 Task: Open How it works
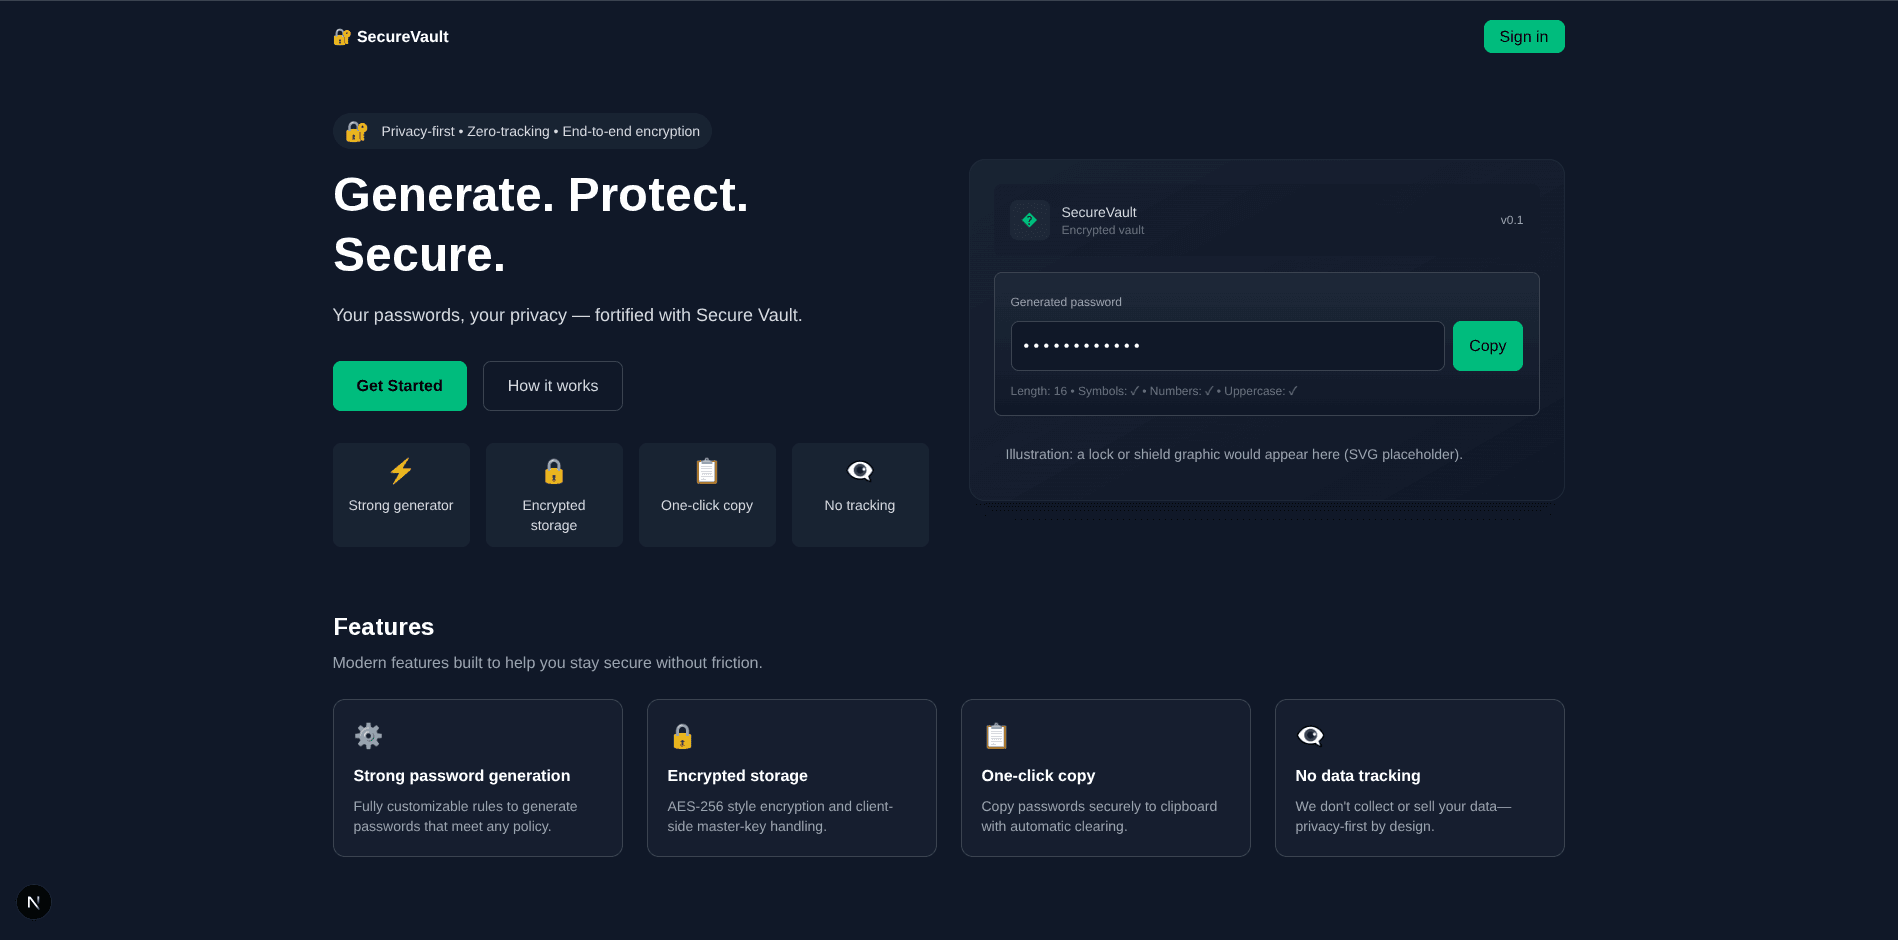point(552,386)
